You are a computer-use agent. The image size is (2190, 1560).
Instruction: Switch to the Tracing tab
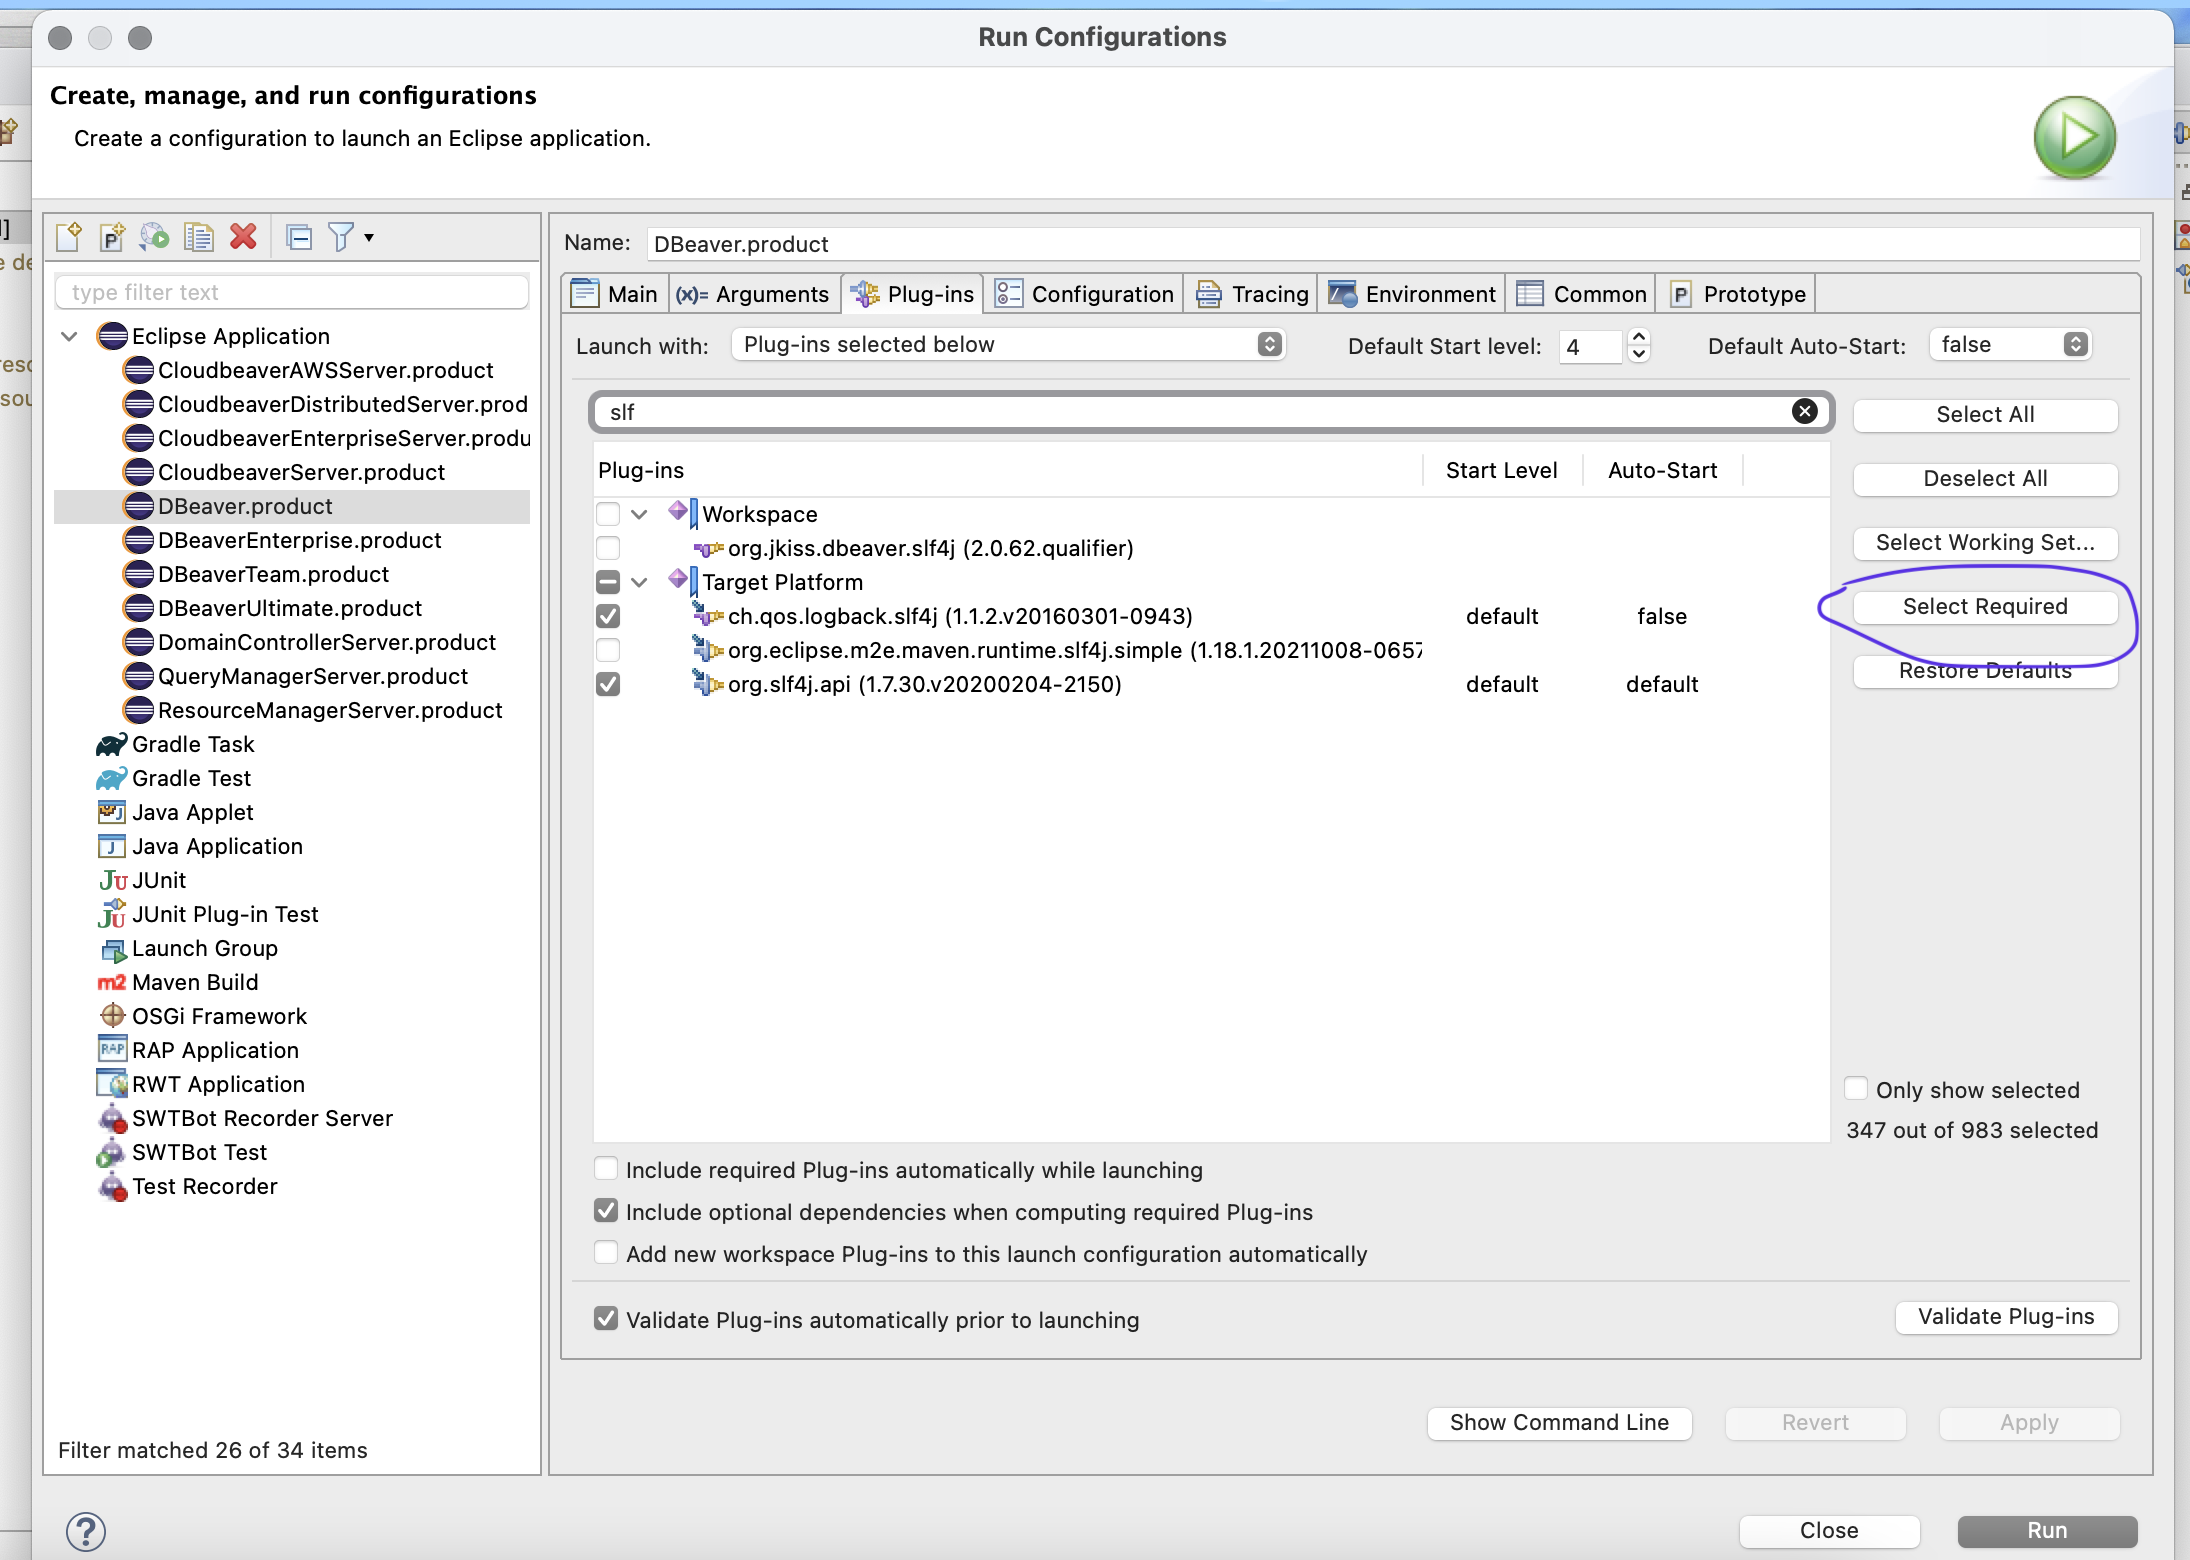pyautogui.click(x=1251, y=293)
